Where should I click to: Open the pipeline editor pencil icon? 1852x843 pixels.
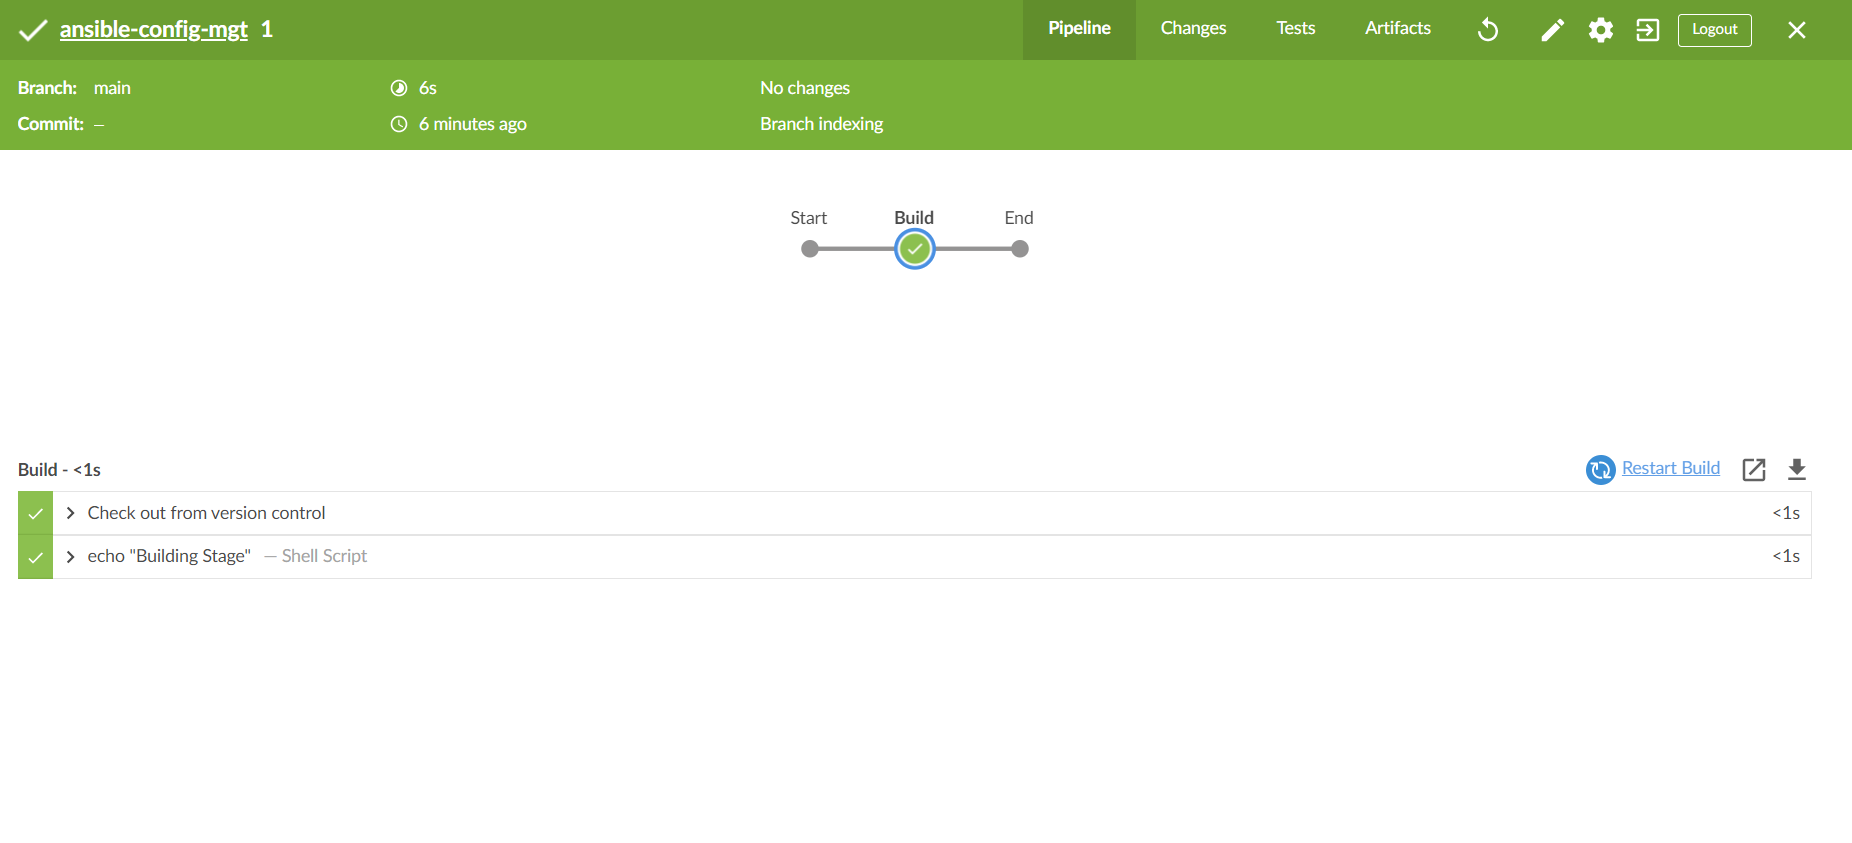1552,30
